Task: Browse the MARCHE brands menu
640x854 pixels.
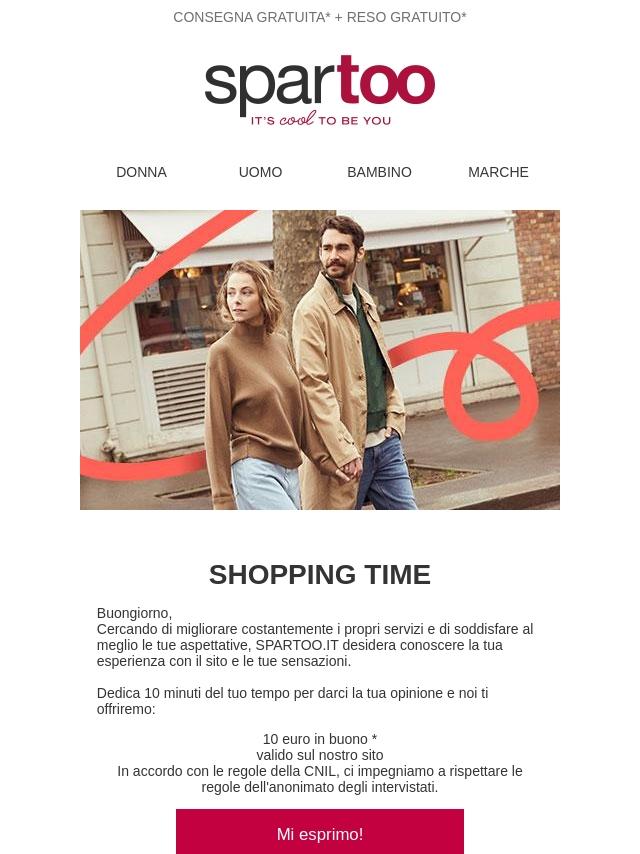Action: point(498,172)
